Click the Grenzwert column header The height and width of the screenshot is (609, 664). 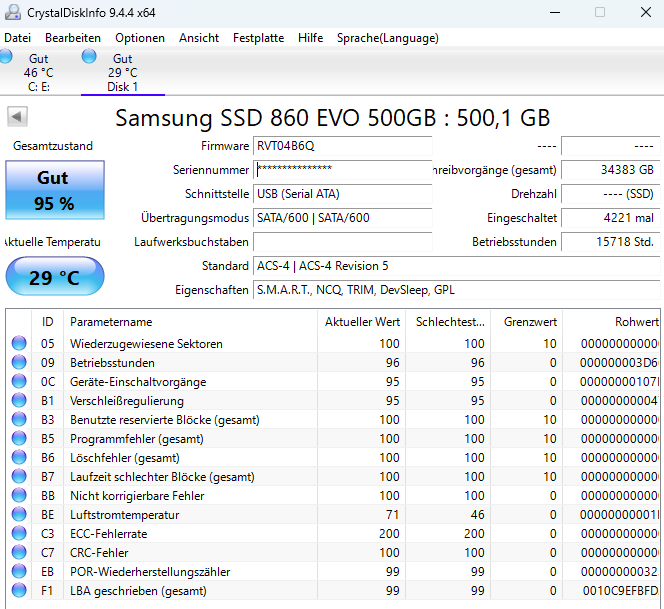coord(526,322)
